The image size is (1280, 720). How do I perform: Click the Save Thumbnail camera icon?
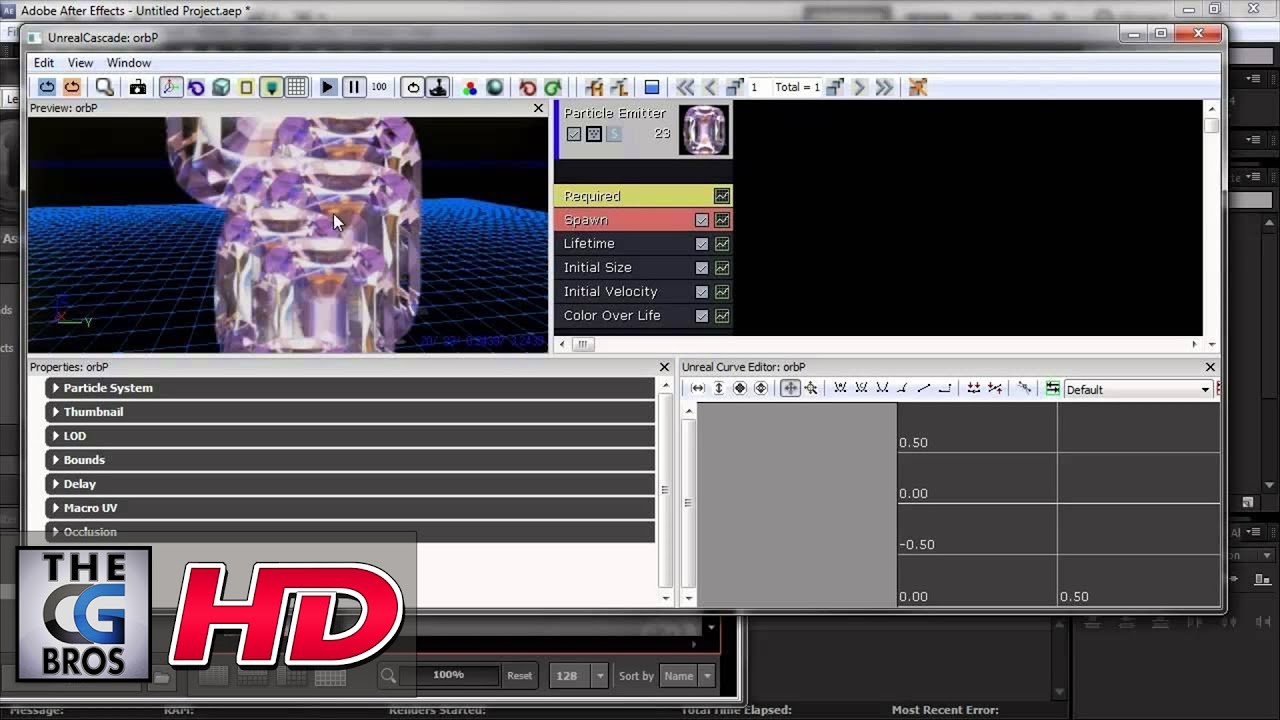(138, 88)
